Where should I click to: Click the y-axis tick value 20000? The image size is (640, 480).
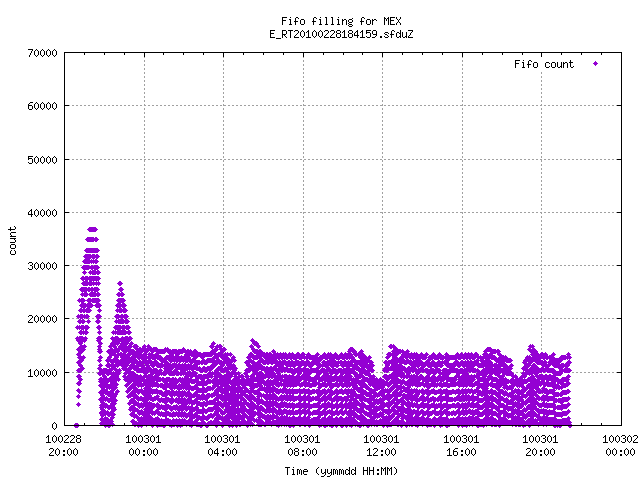[x=42, y=319]
